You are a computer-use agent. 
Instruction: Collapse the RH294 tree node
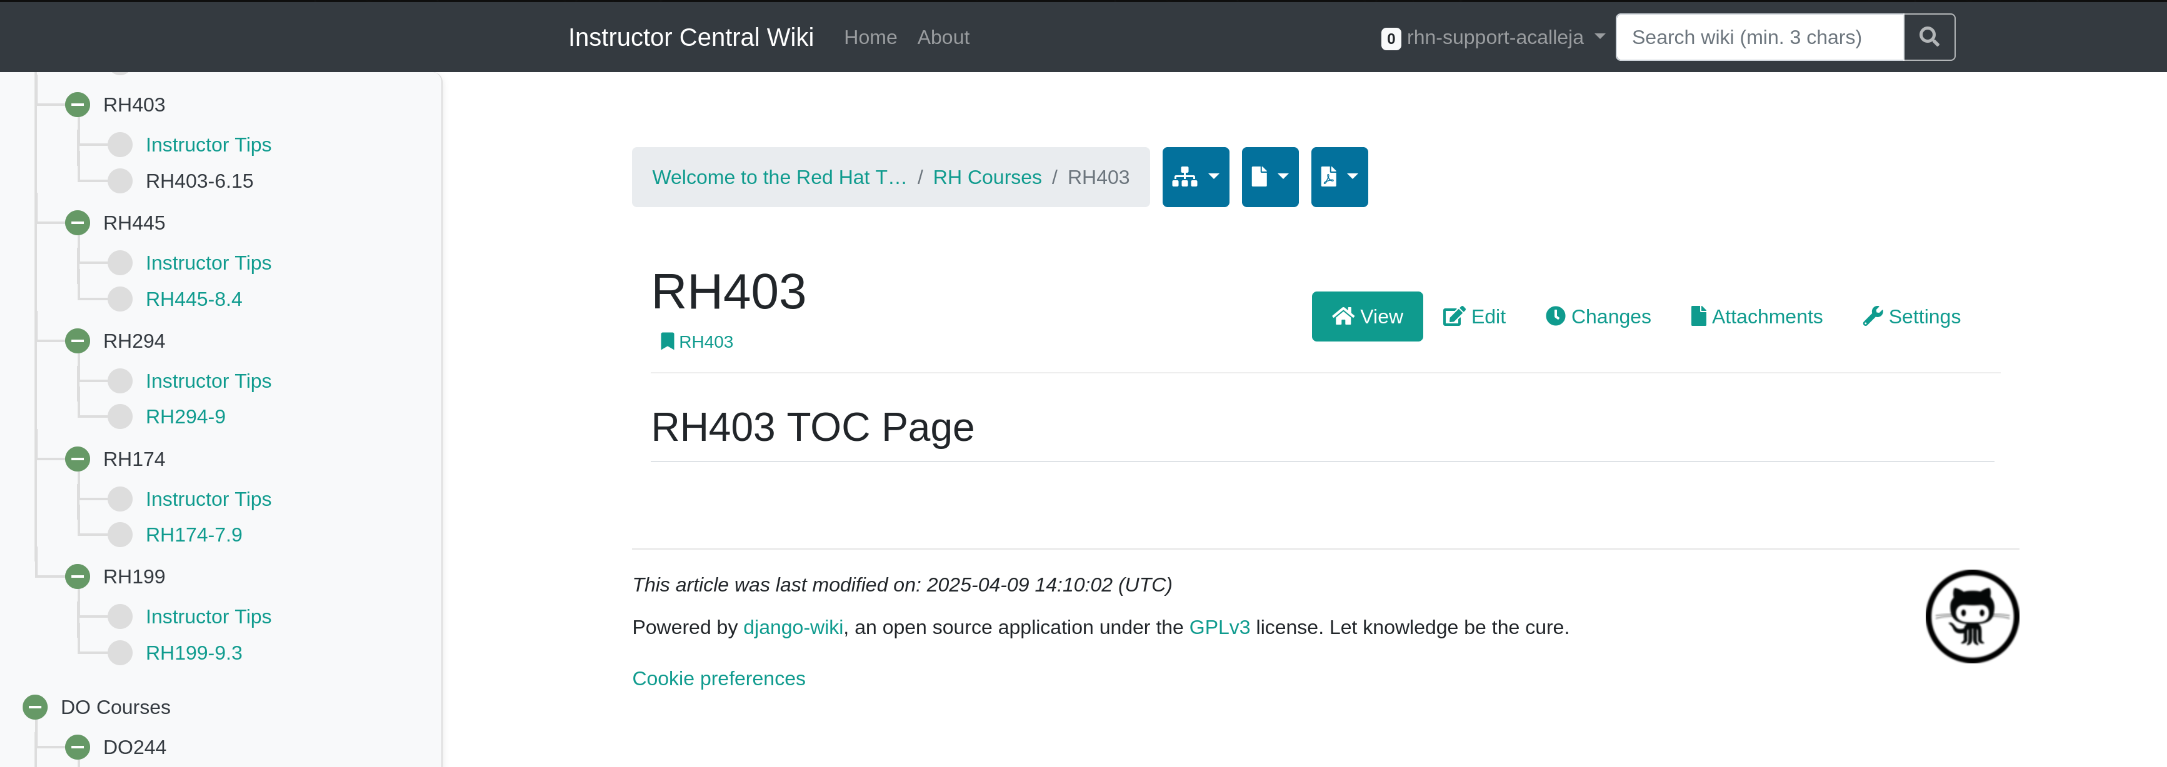[77, 340]
